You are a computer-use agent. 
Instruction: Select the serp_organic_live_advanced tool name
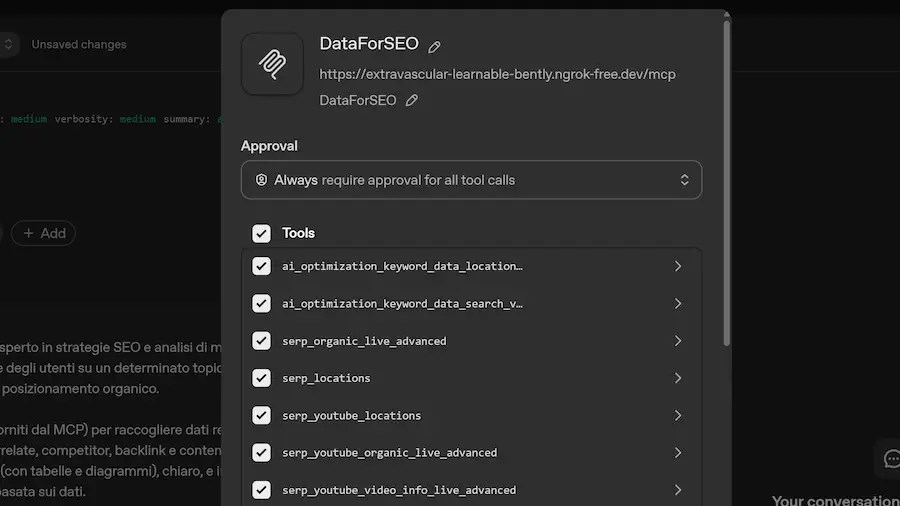(x=364, y=341)
